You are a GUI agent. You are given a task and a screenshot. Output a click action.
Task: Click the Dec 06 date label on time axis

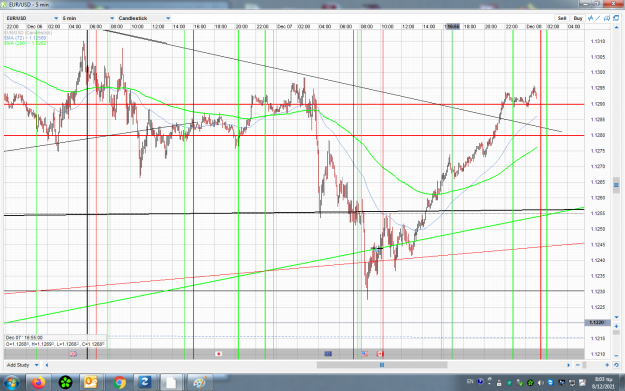[x=34, y=27]
